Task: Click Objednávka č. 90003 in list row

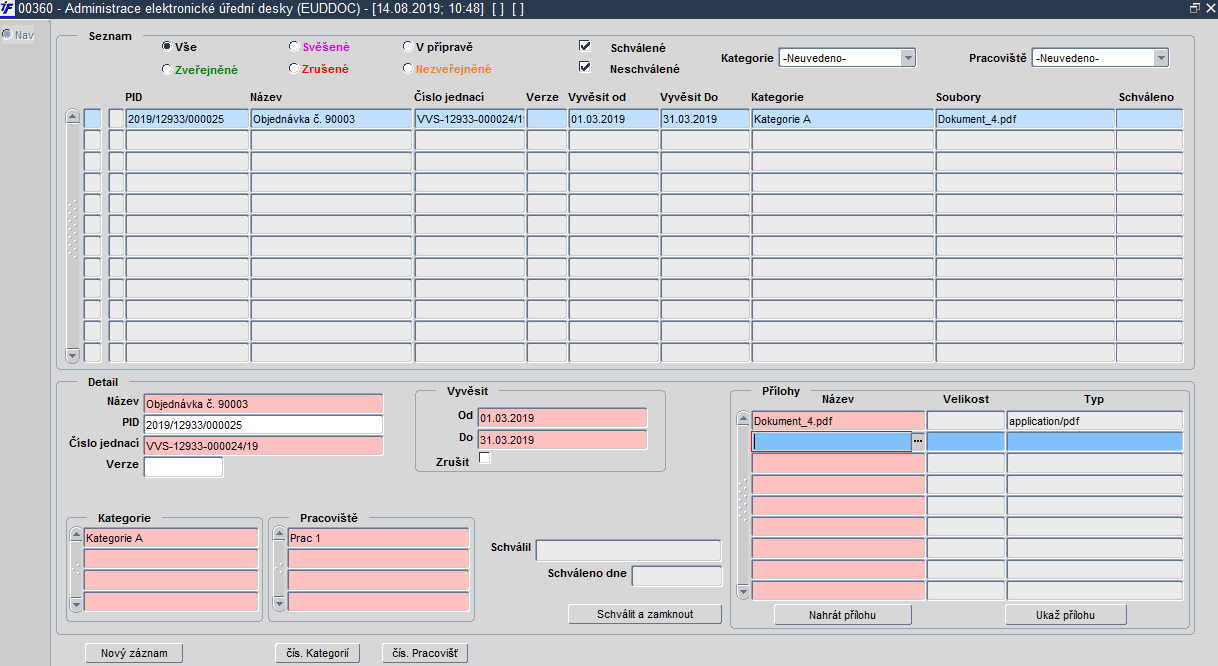Action: click(x=331, y=119)
